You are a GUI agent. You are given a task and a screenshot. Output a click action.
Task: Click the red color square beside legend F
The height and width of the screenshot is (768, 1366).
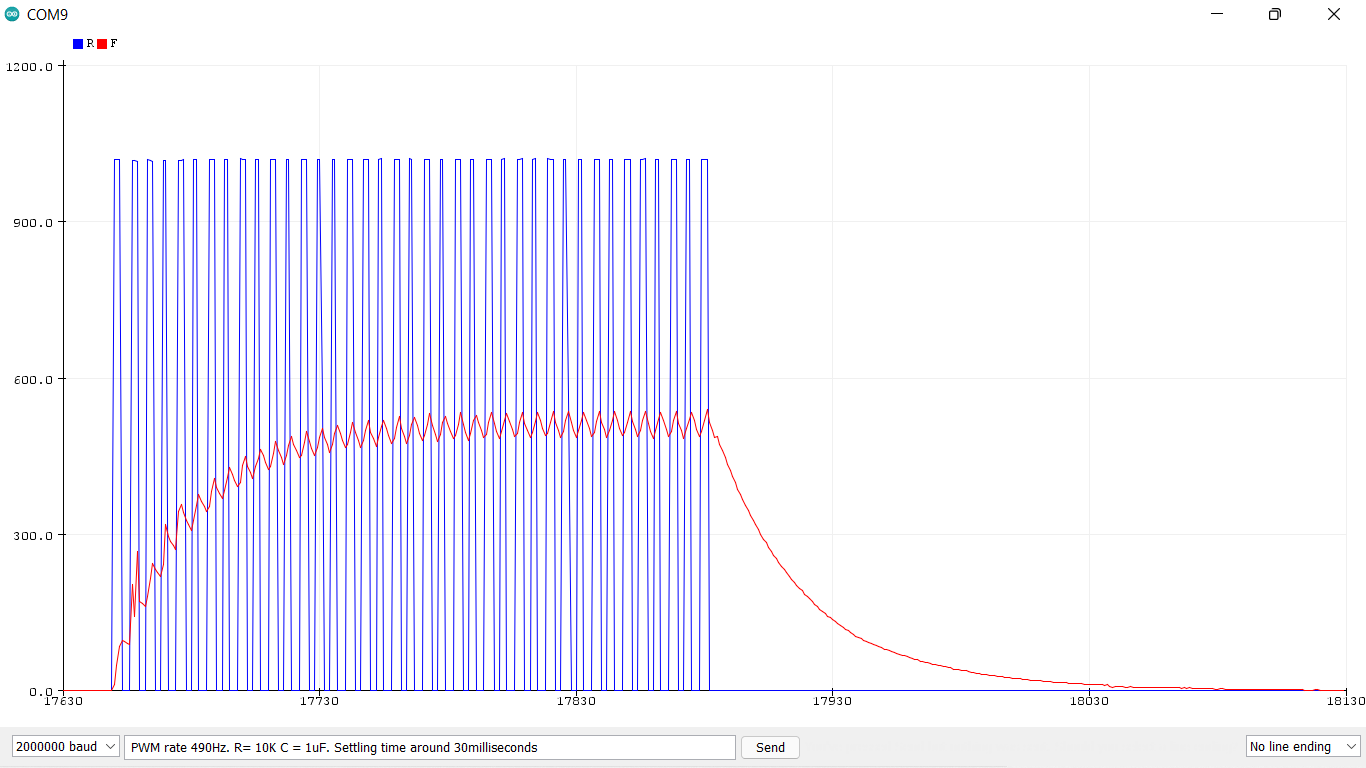click(103, 43)
